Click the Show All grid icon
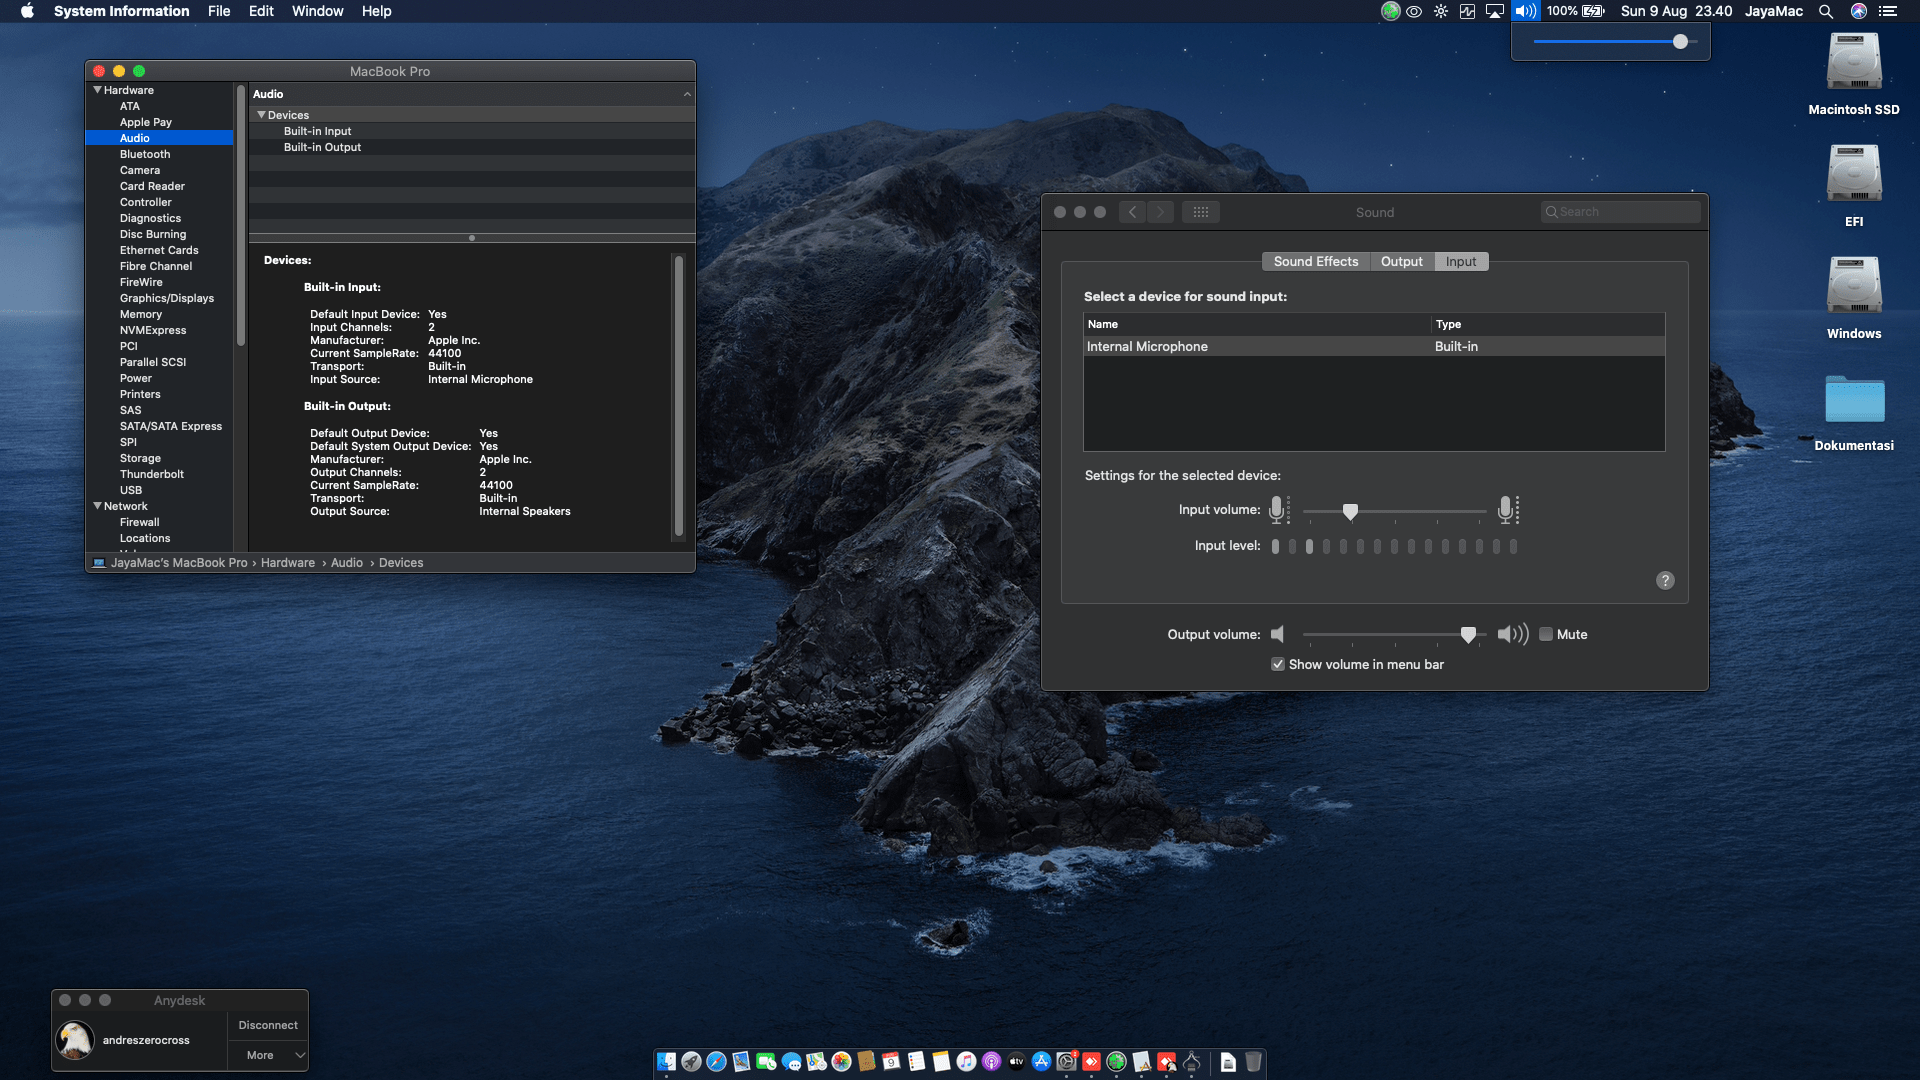The width and height of the screenshot is (1920, 1080). click(1200, 212)
